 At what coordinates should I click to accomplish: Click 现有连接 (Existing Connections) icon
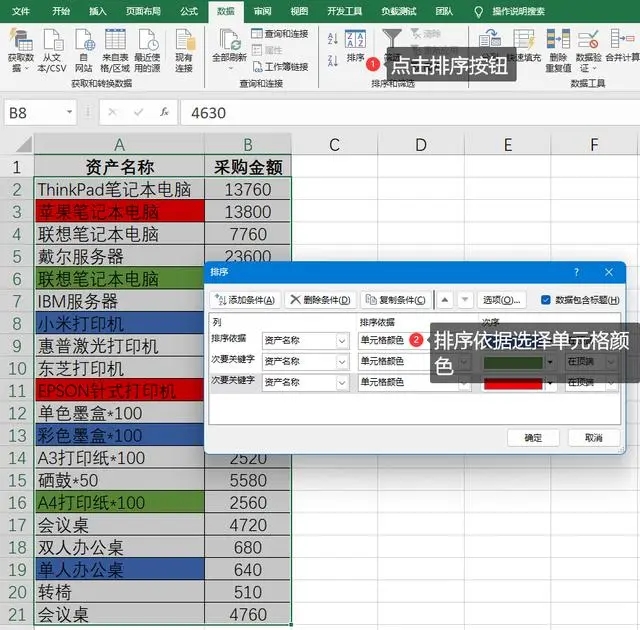pyautogui.click(x=184, y=50)
